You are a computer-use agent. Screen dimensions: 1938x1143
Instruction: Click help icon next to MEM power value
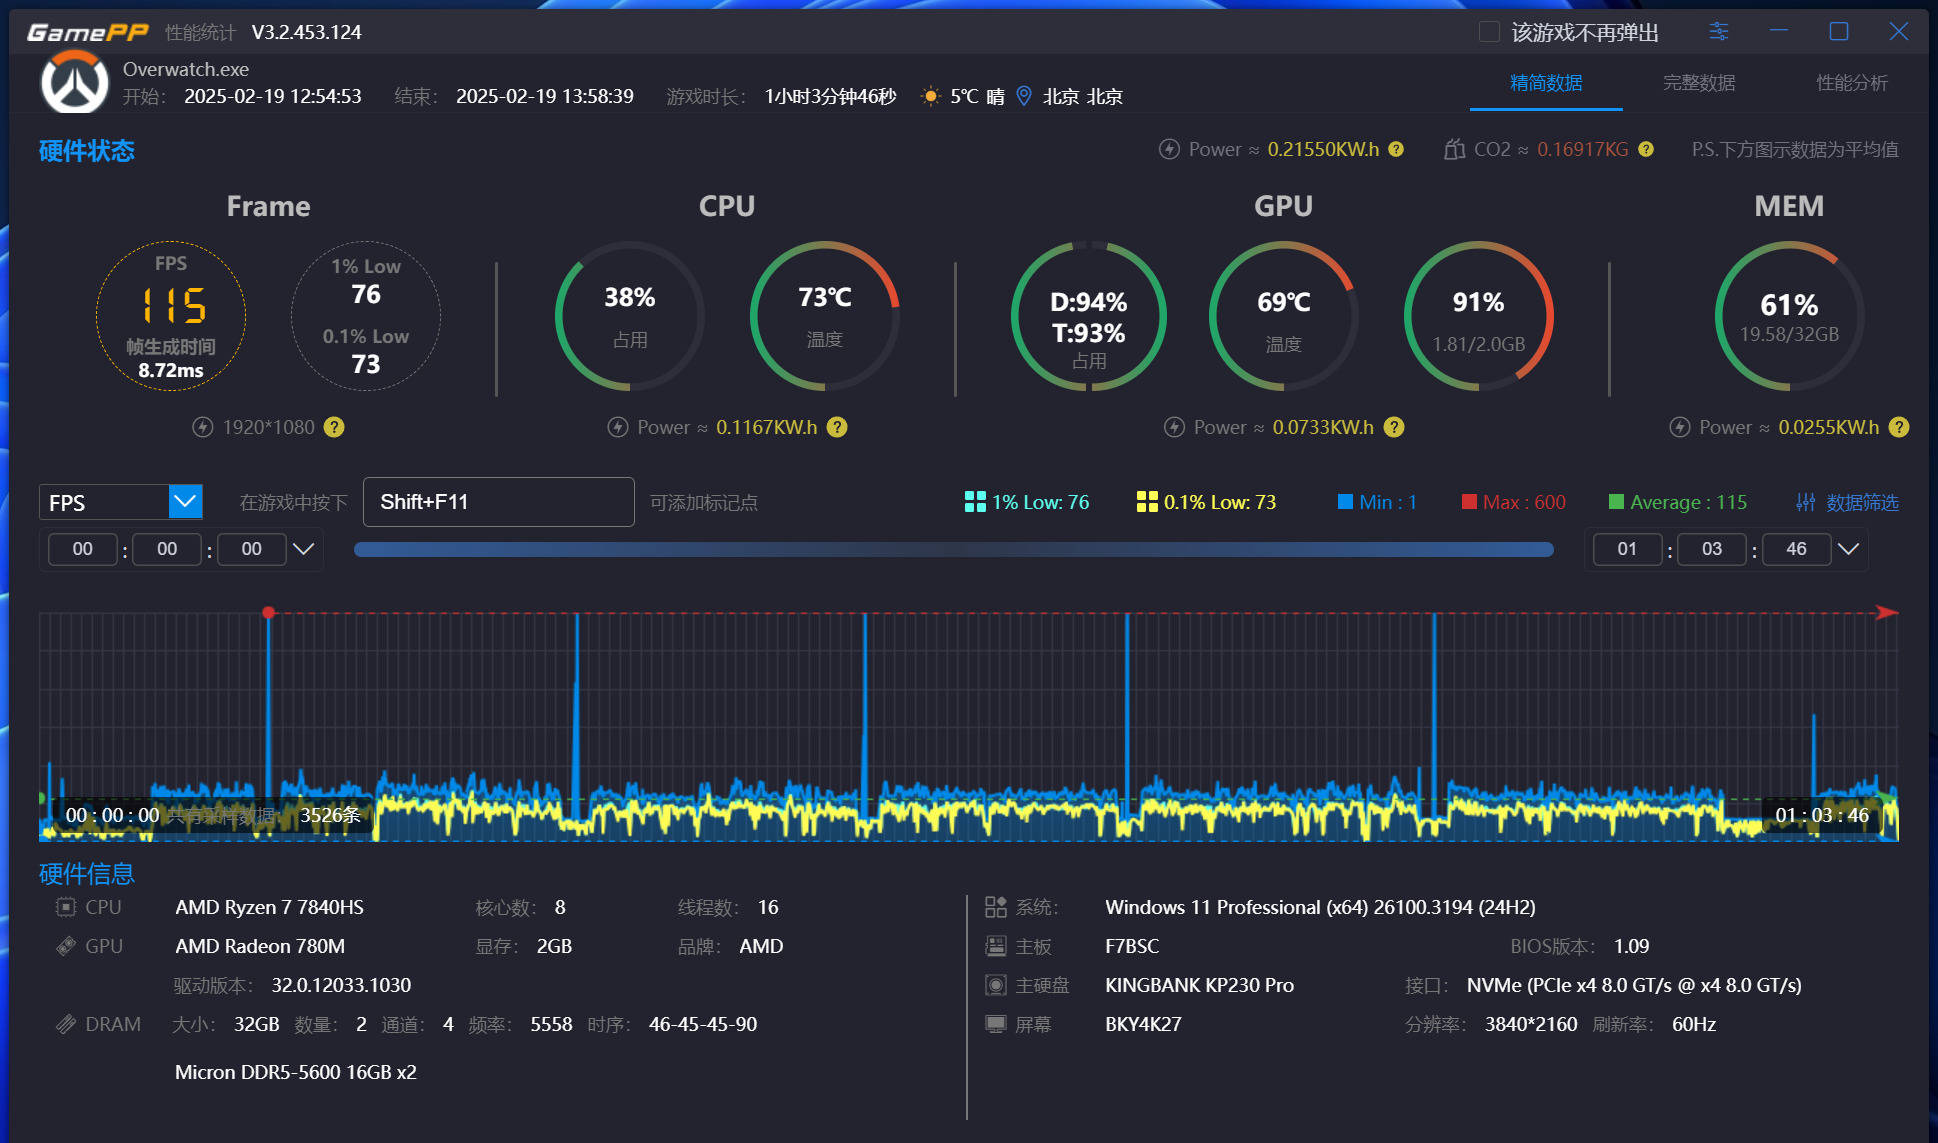point(1899,427)
